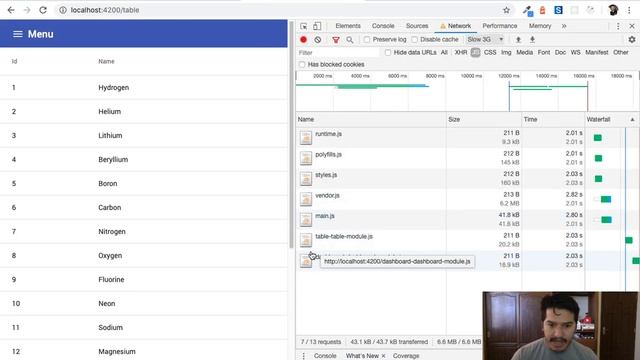Filter requests by Img
The height and width of the screenshot is (360, 640).
tap(506, 53)
